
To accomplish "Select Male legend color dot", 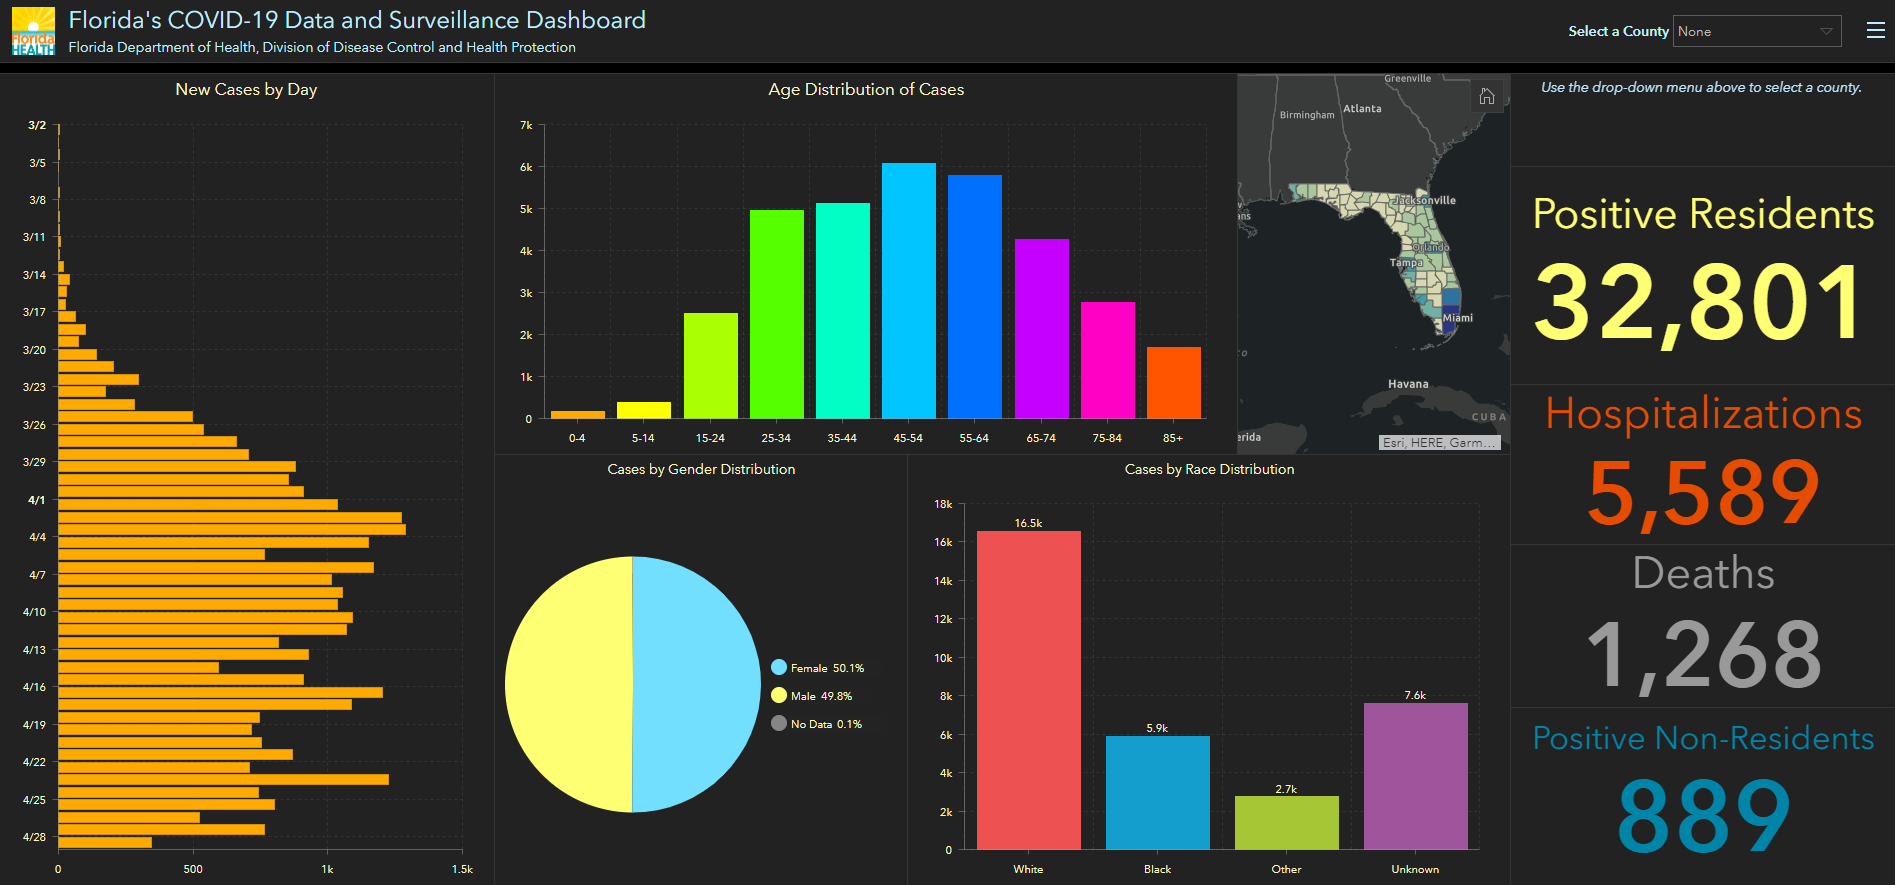I will point(779,695).
